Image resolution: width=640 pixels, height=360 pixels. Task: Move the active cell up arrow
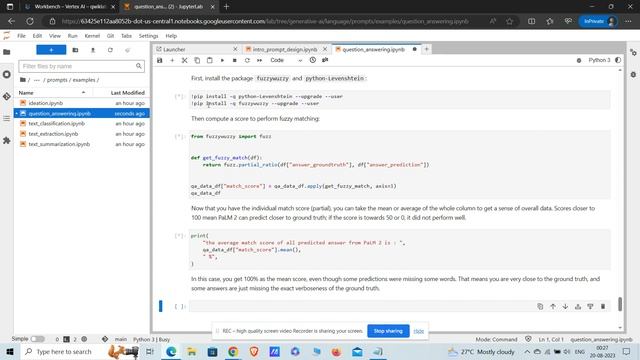(553, 307)
